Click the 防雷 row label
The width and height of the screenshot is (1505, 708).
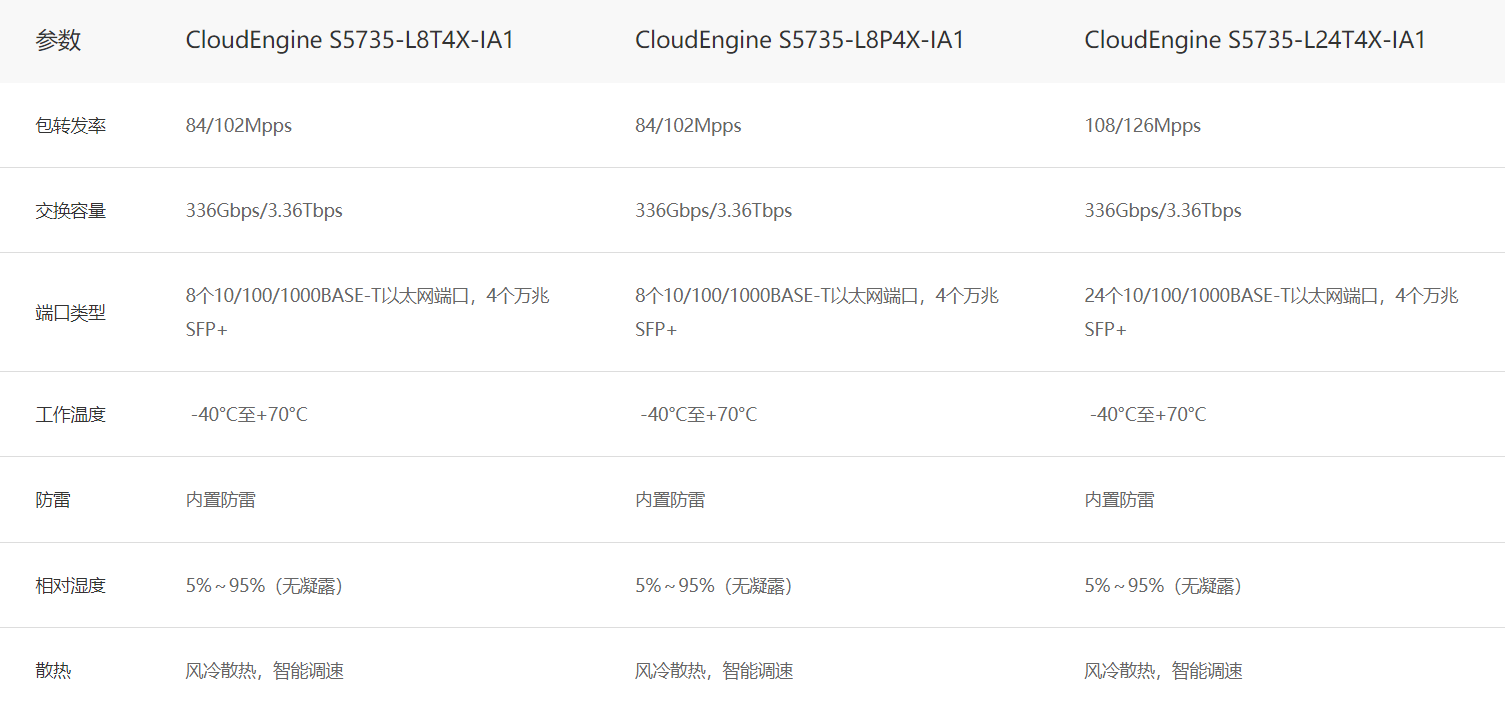53,500
